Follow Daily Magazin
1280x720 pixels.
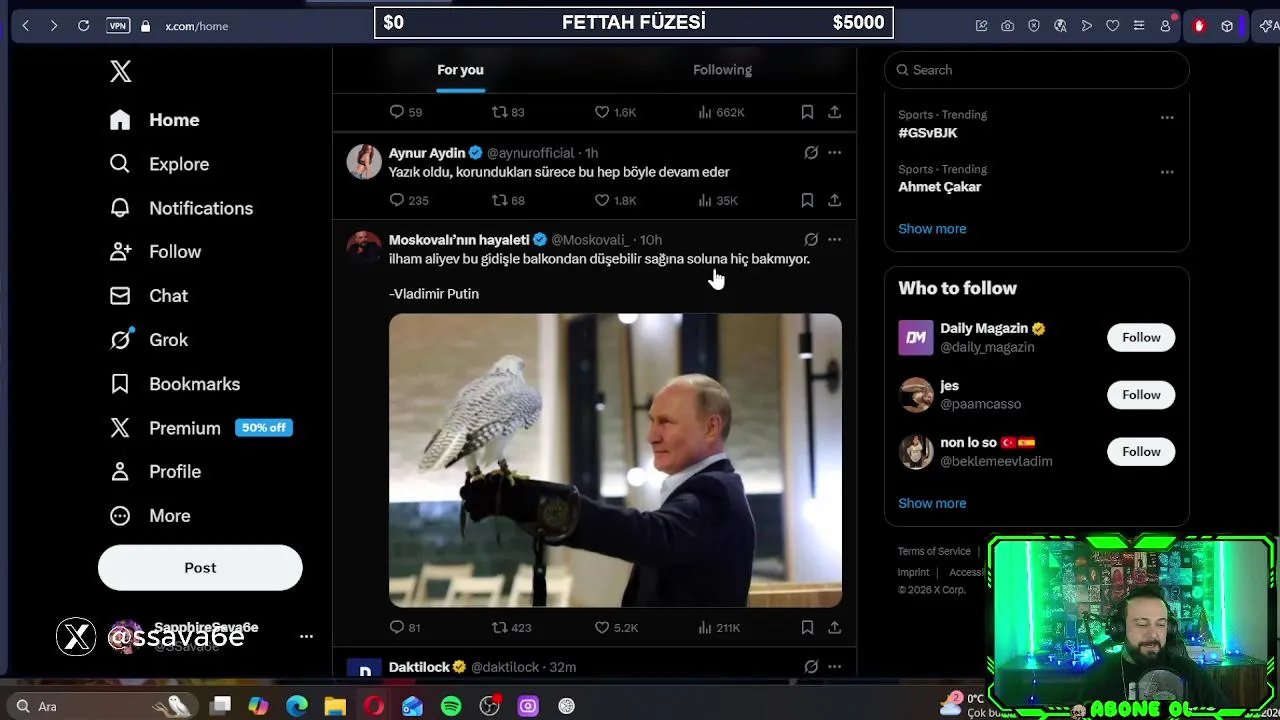click(1141, 338)
